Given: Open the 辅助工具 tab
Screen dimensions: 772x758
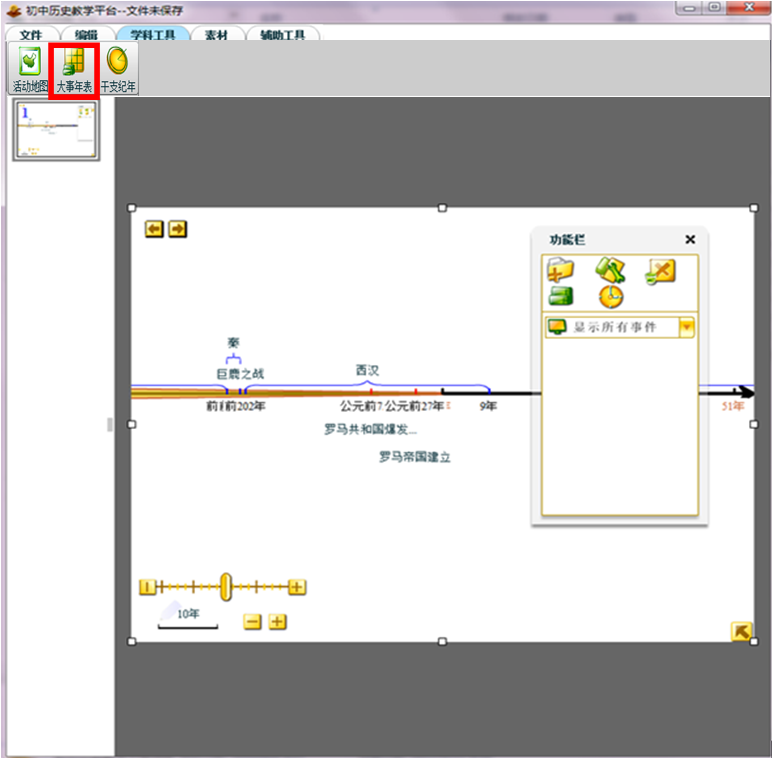Looking at the screenshot, I should point(282,35).
